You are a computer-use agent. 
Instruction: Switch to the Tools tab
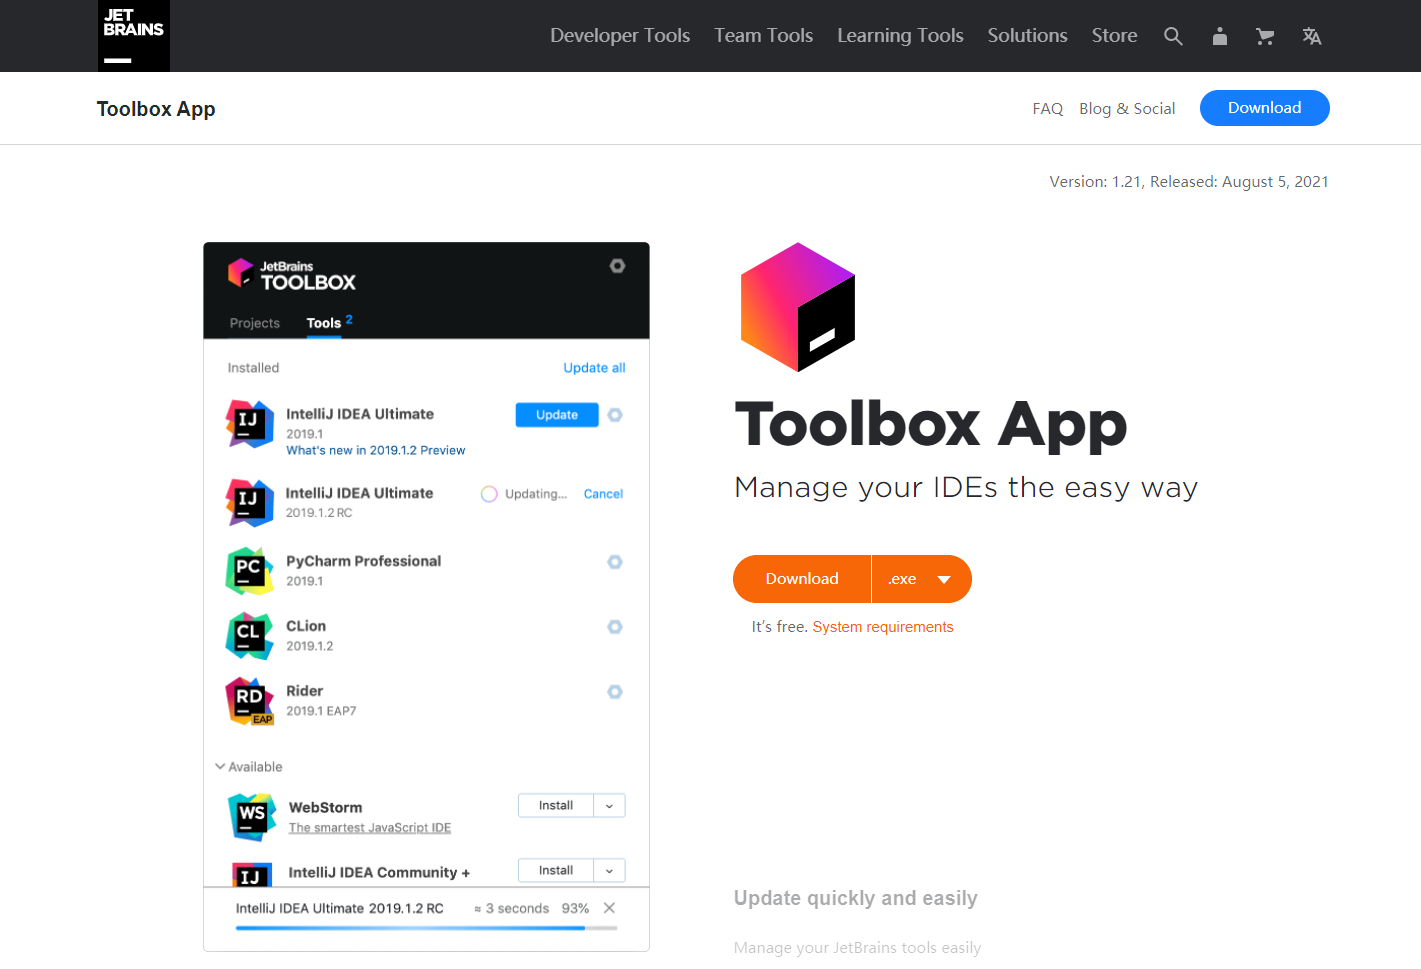coord(324,323)
